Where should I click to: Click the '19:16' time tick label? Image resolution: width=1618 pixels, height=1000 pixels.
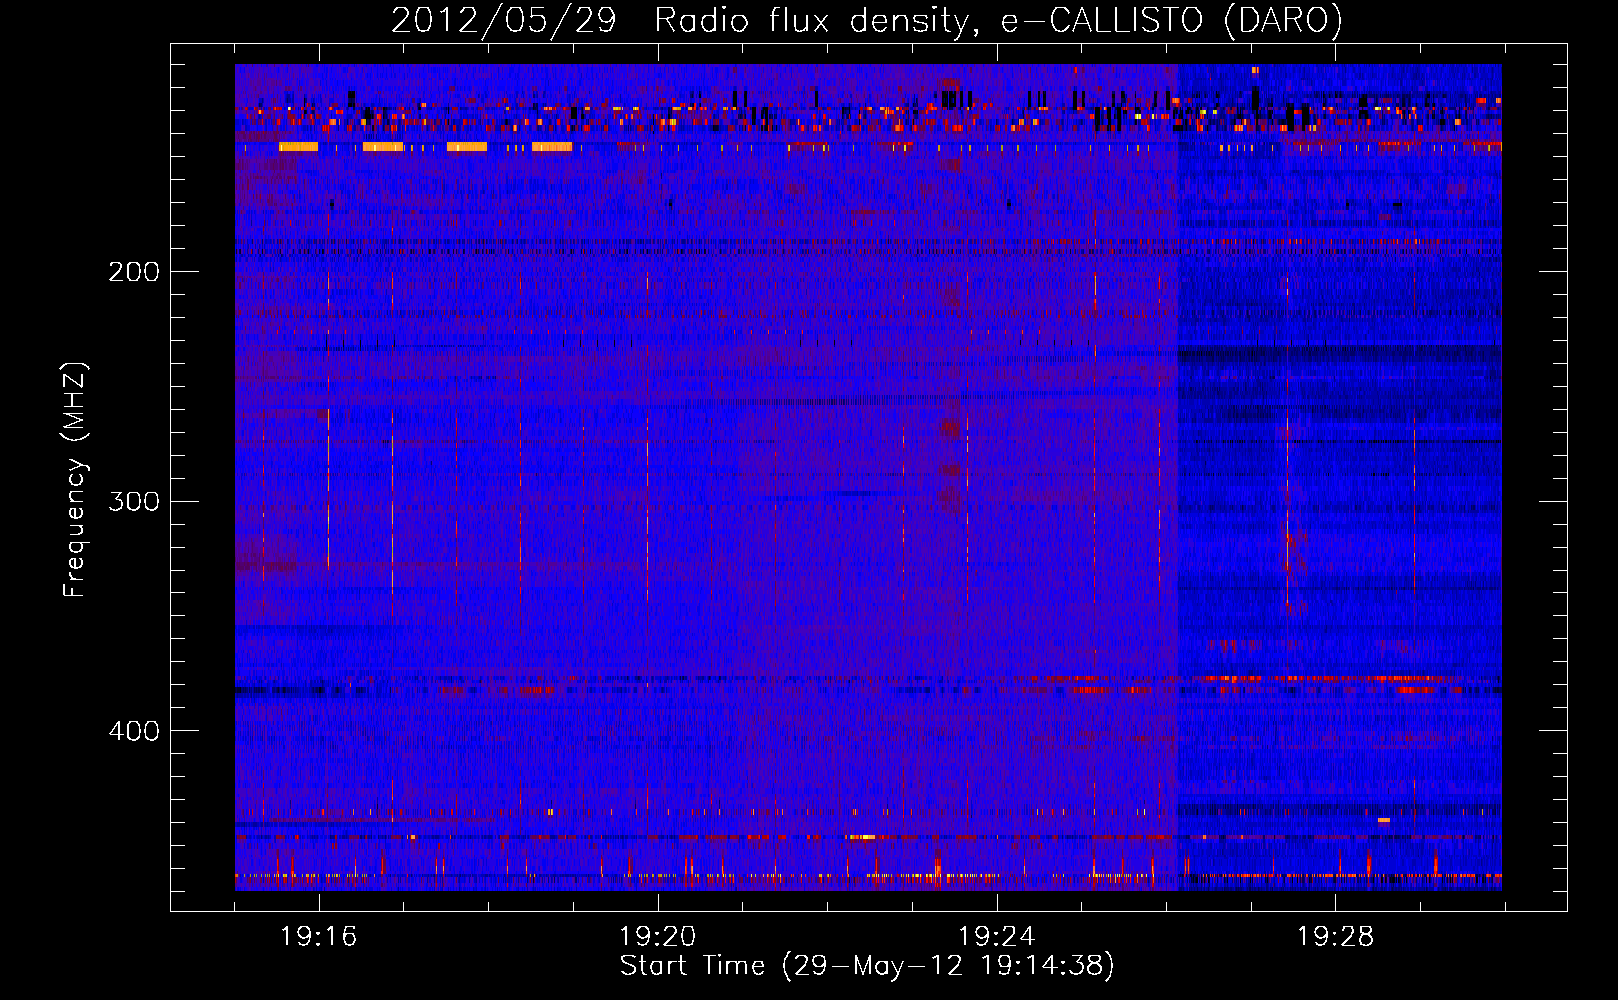click(x=319, y=937)
